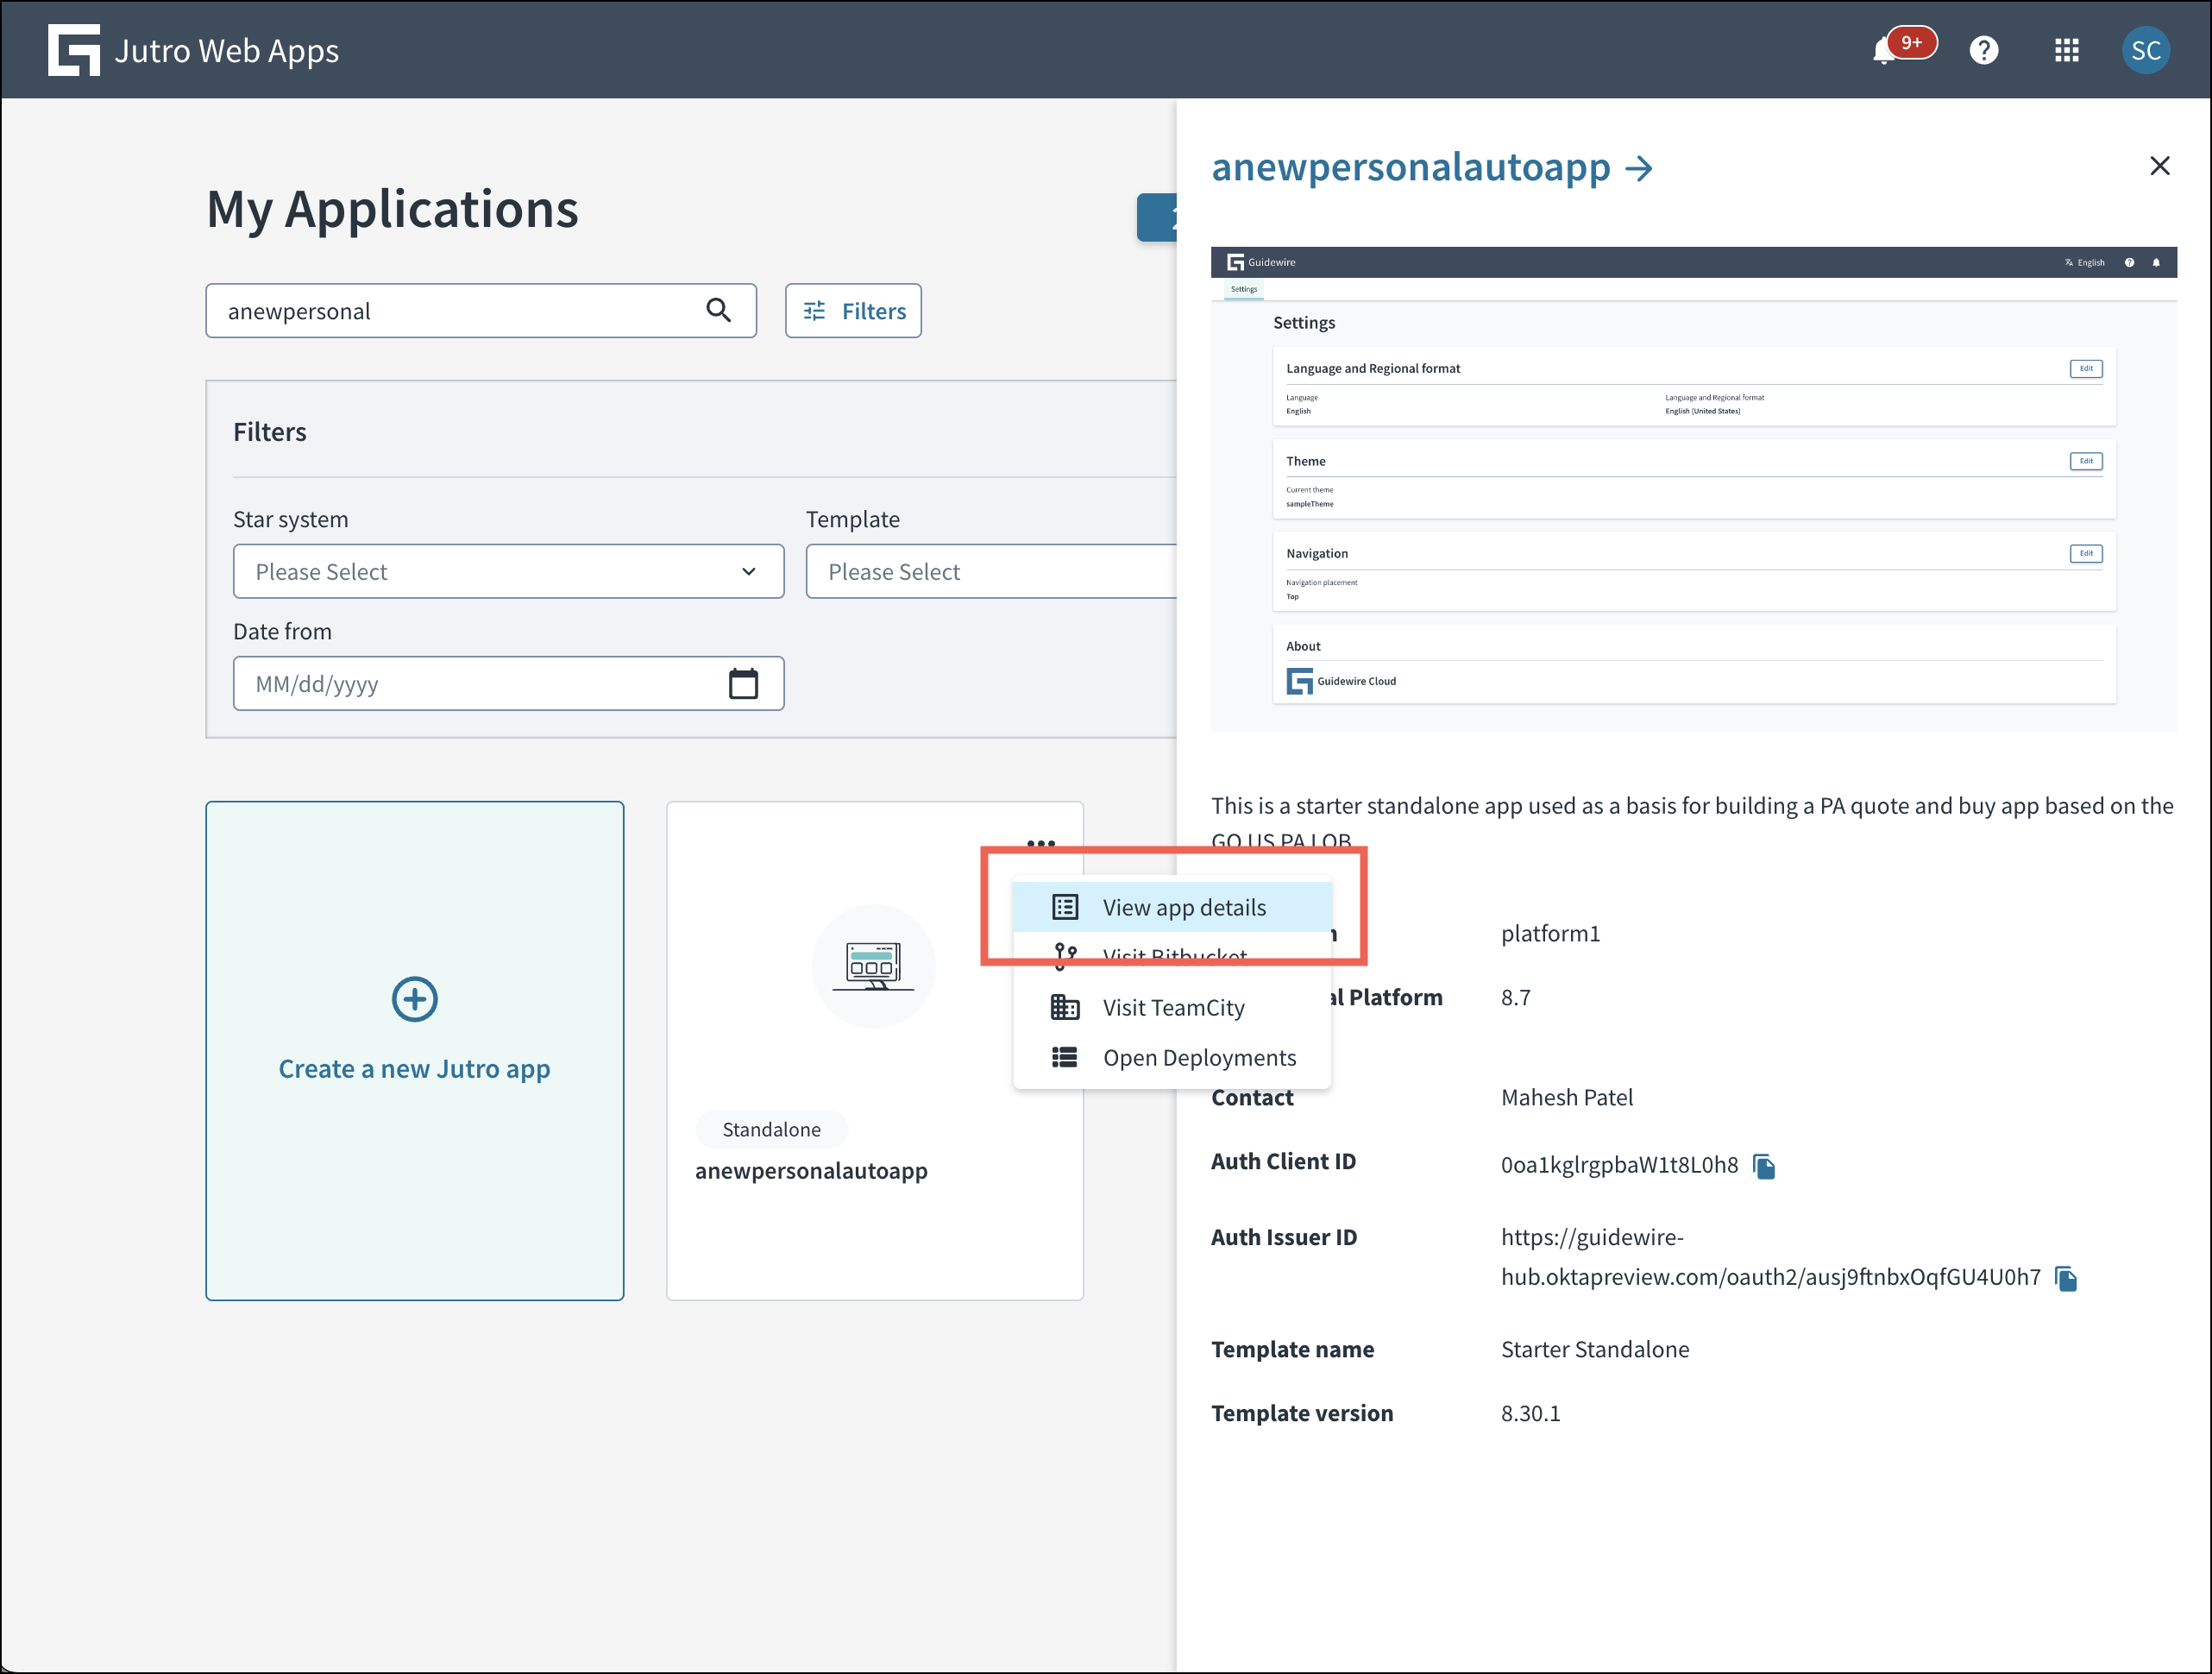Click the app preview screenshot thumbnail
2212x1674 pixels.
[1694, 488]
